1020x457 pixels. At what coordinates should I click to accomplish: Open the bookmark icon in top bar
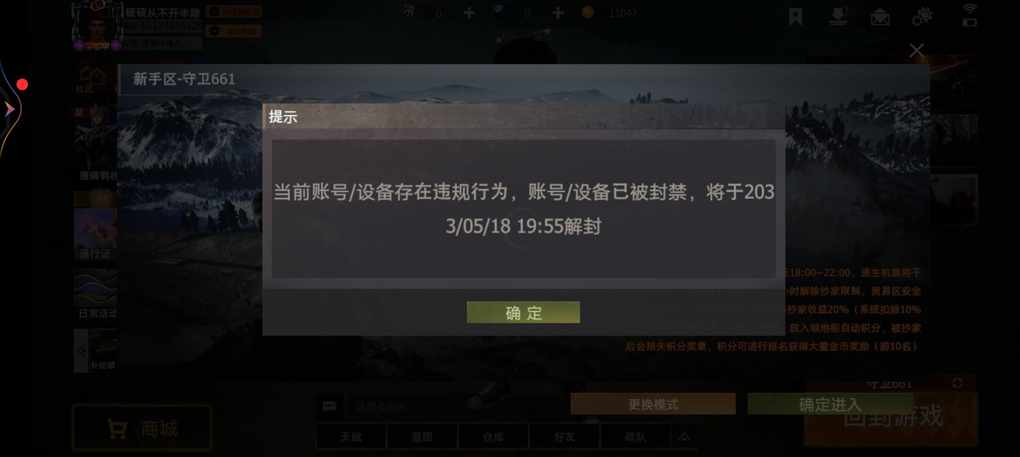click(x=795, y=17)
